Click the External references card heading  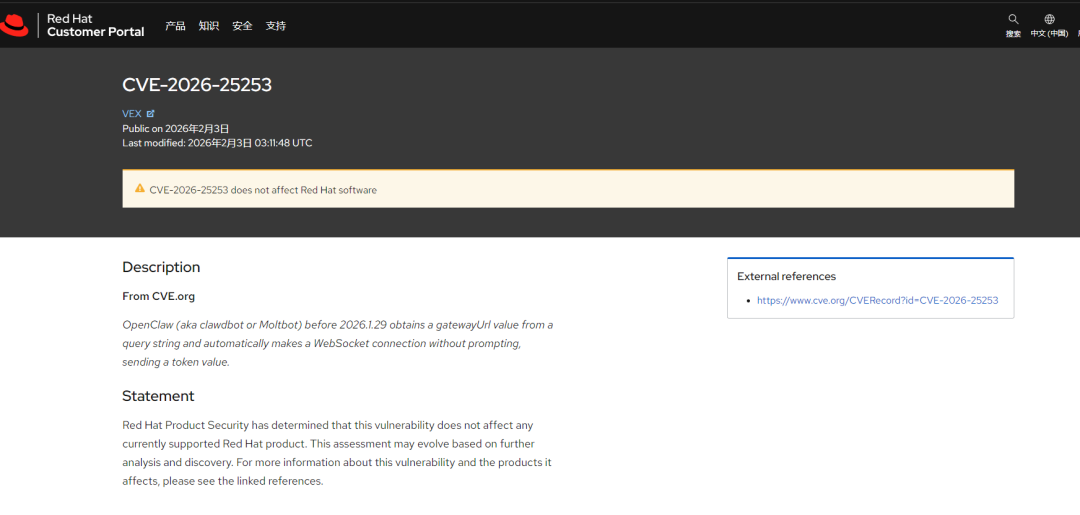[x=787, y=276]
